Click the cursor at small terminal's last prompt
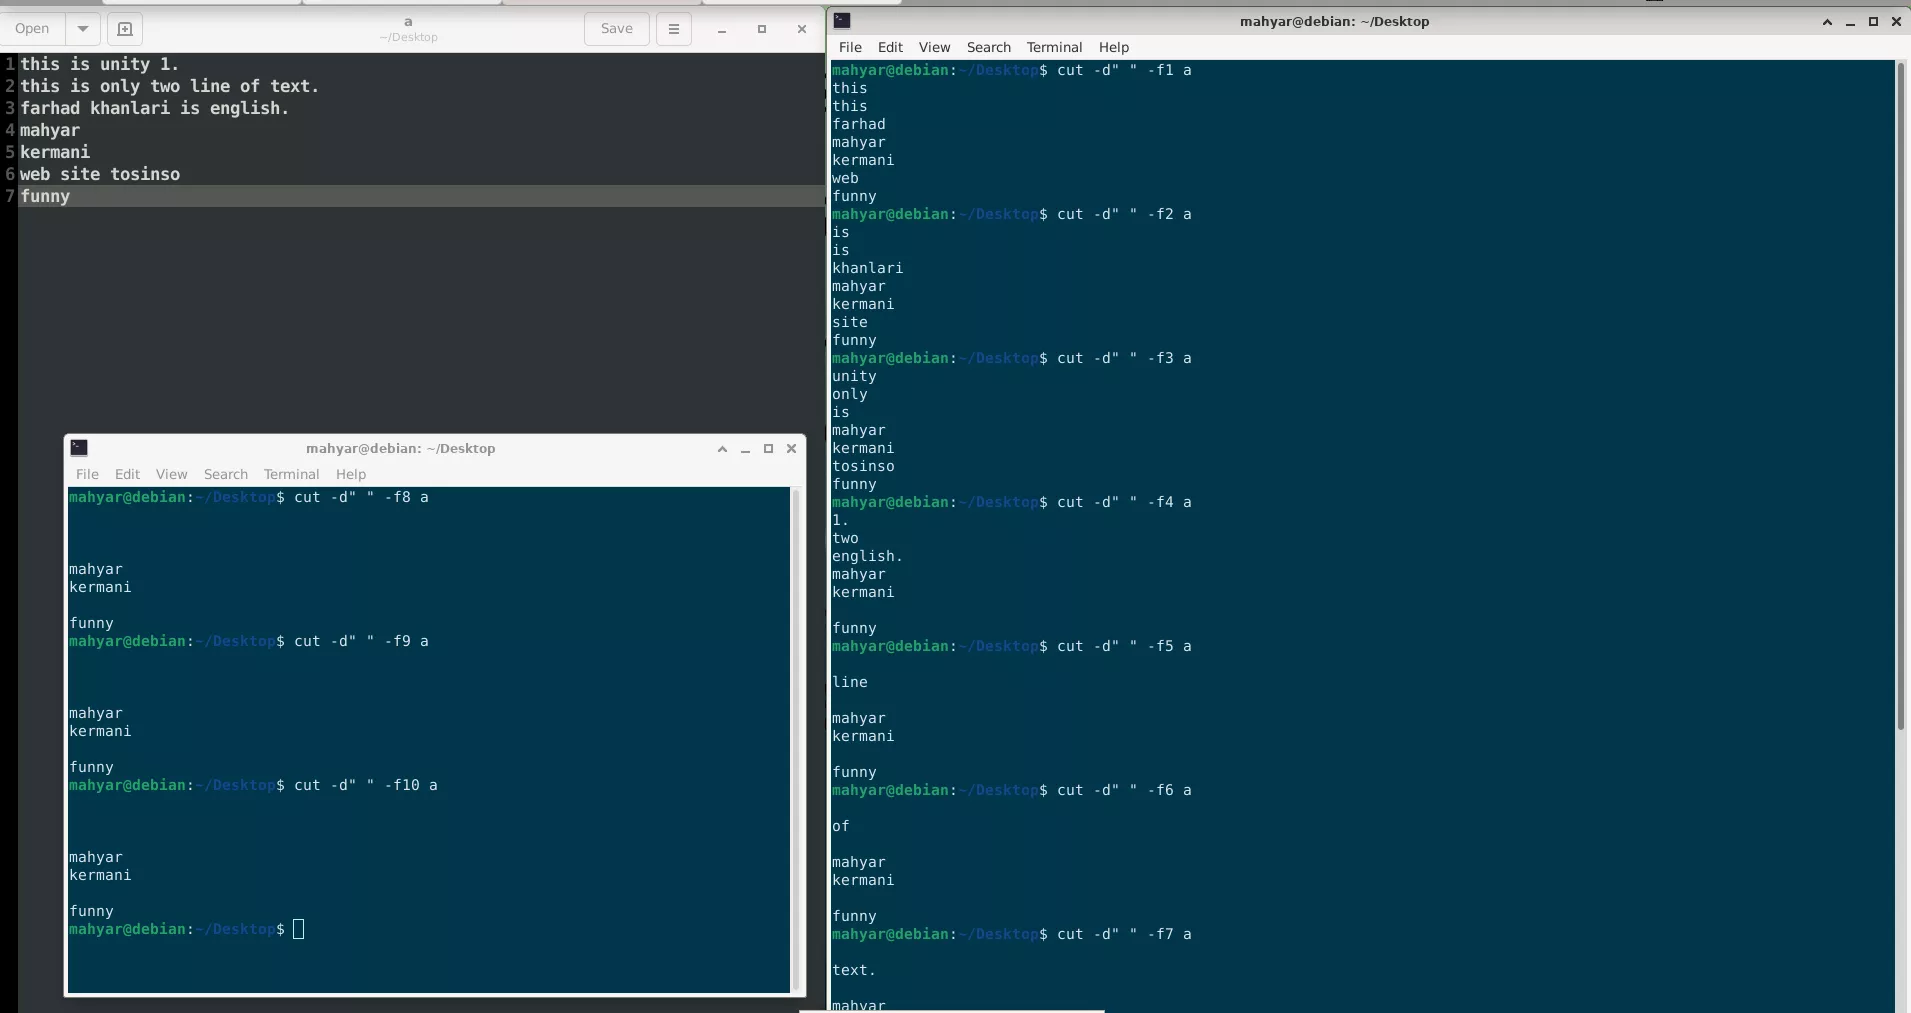Image resolution: width=1911 pixels, height=1013 pixels. (298, 929)
